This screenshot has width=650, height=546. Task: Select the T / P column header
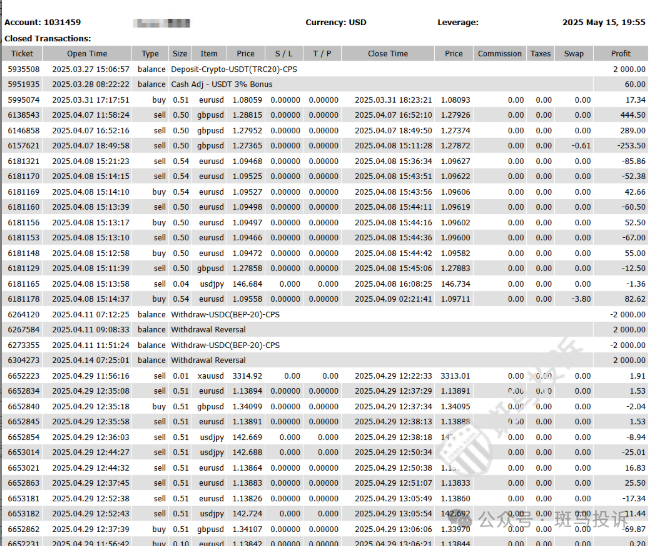click(x=321, y=54)
